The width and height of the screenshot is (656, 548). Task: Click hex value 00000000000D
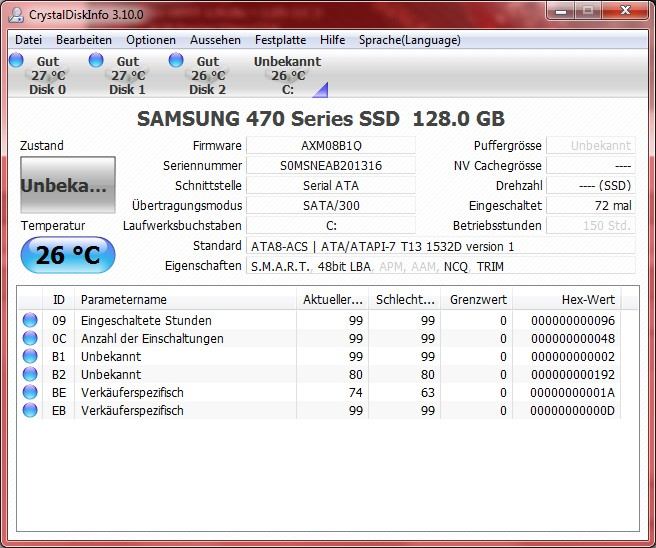click(x=572, y=410)
